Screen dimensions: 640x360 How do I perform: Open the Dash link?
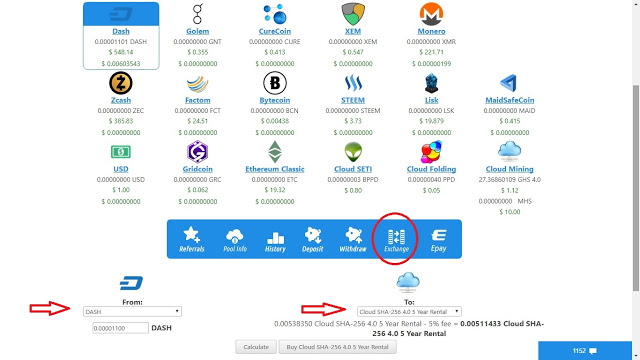[x=121, y=31]
